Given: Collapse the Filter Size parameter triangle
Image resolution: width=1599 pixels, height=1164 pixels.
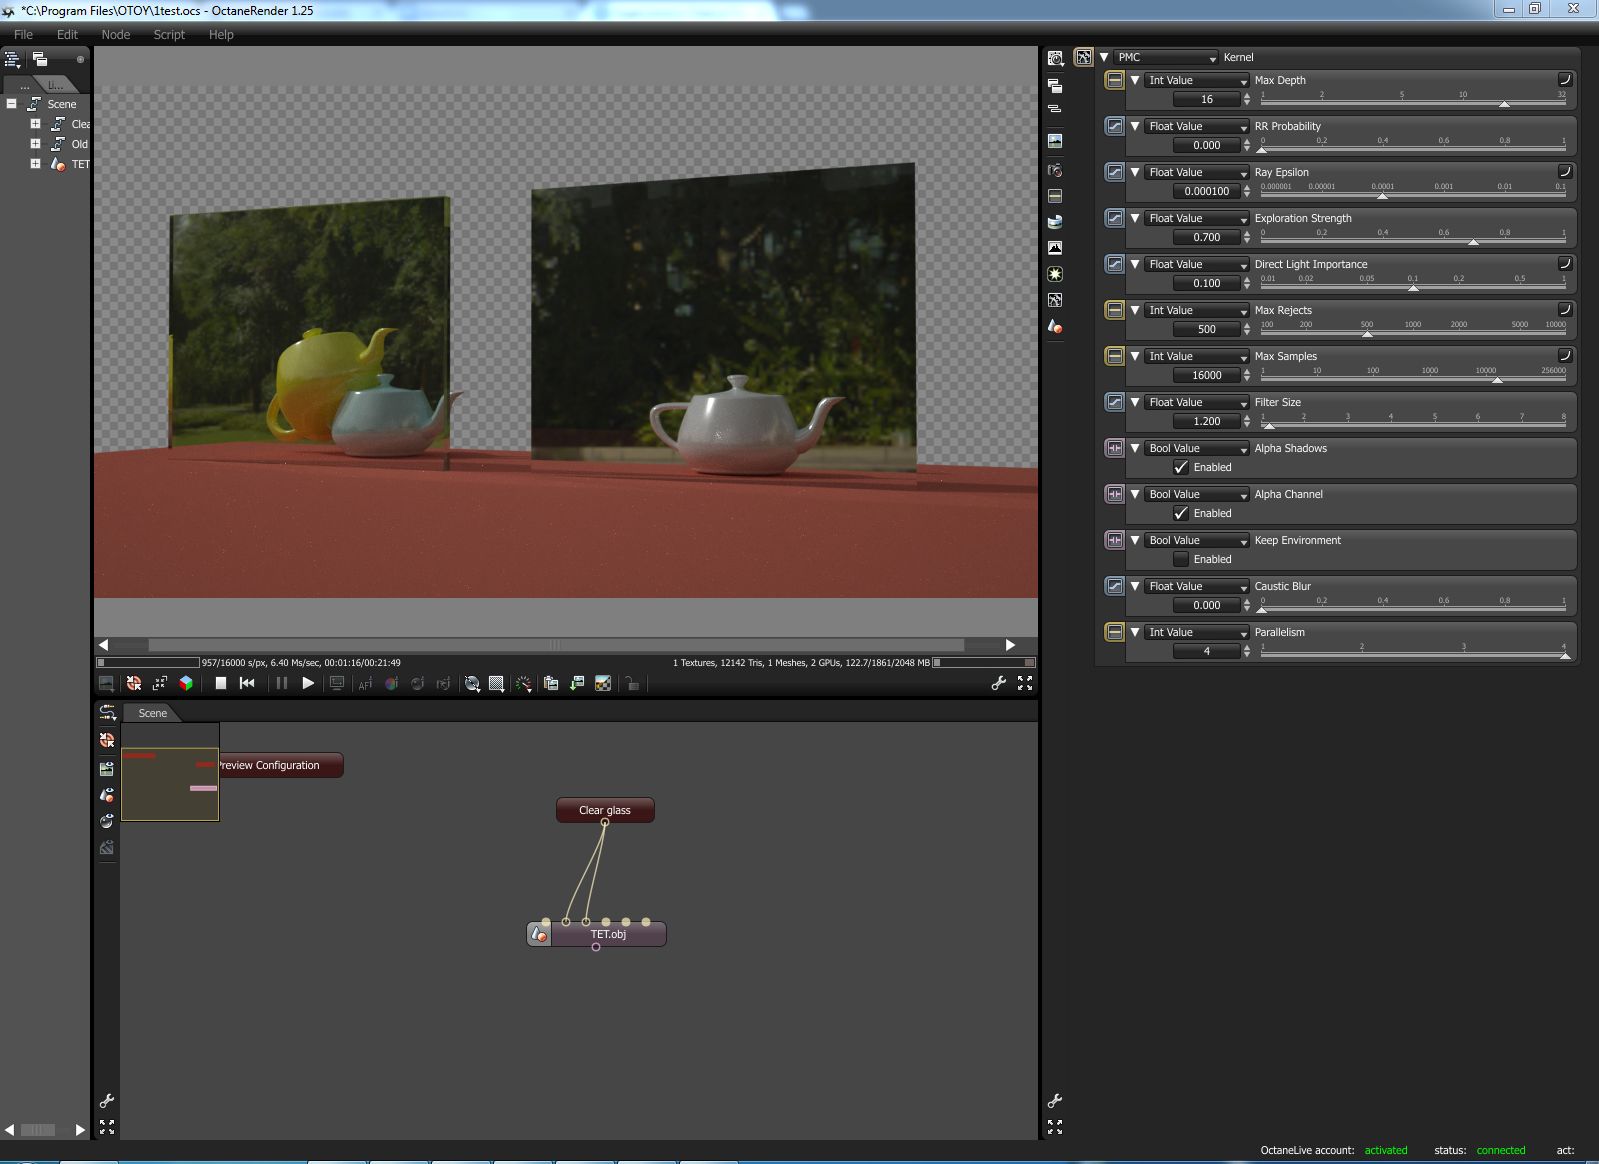Looking at the screenshot, I should click(1135, 402).
